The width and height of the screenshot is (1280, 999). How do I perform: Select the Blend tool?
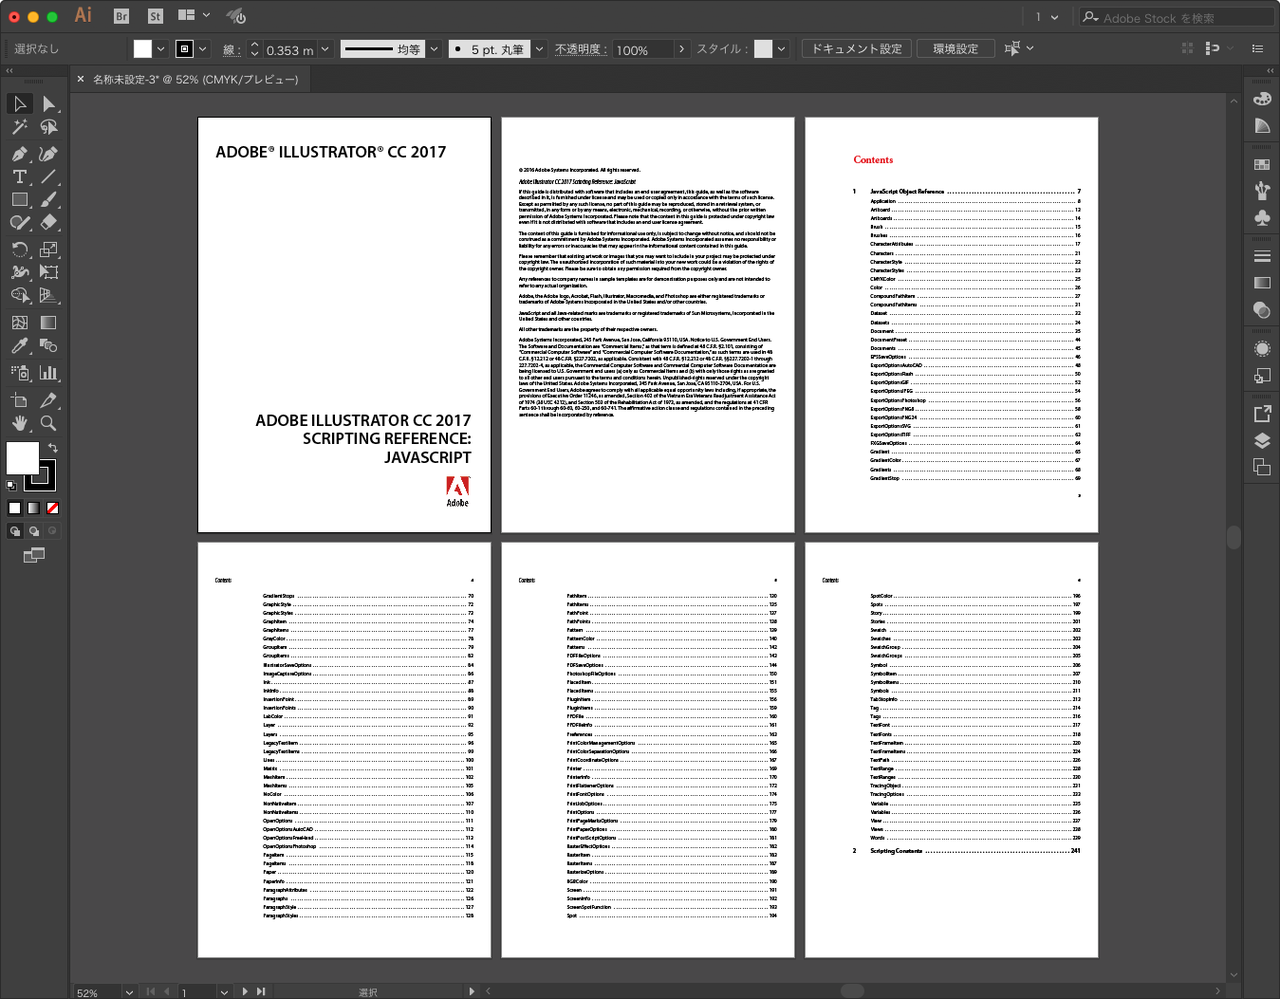(x=48, y=346)
